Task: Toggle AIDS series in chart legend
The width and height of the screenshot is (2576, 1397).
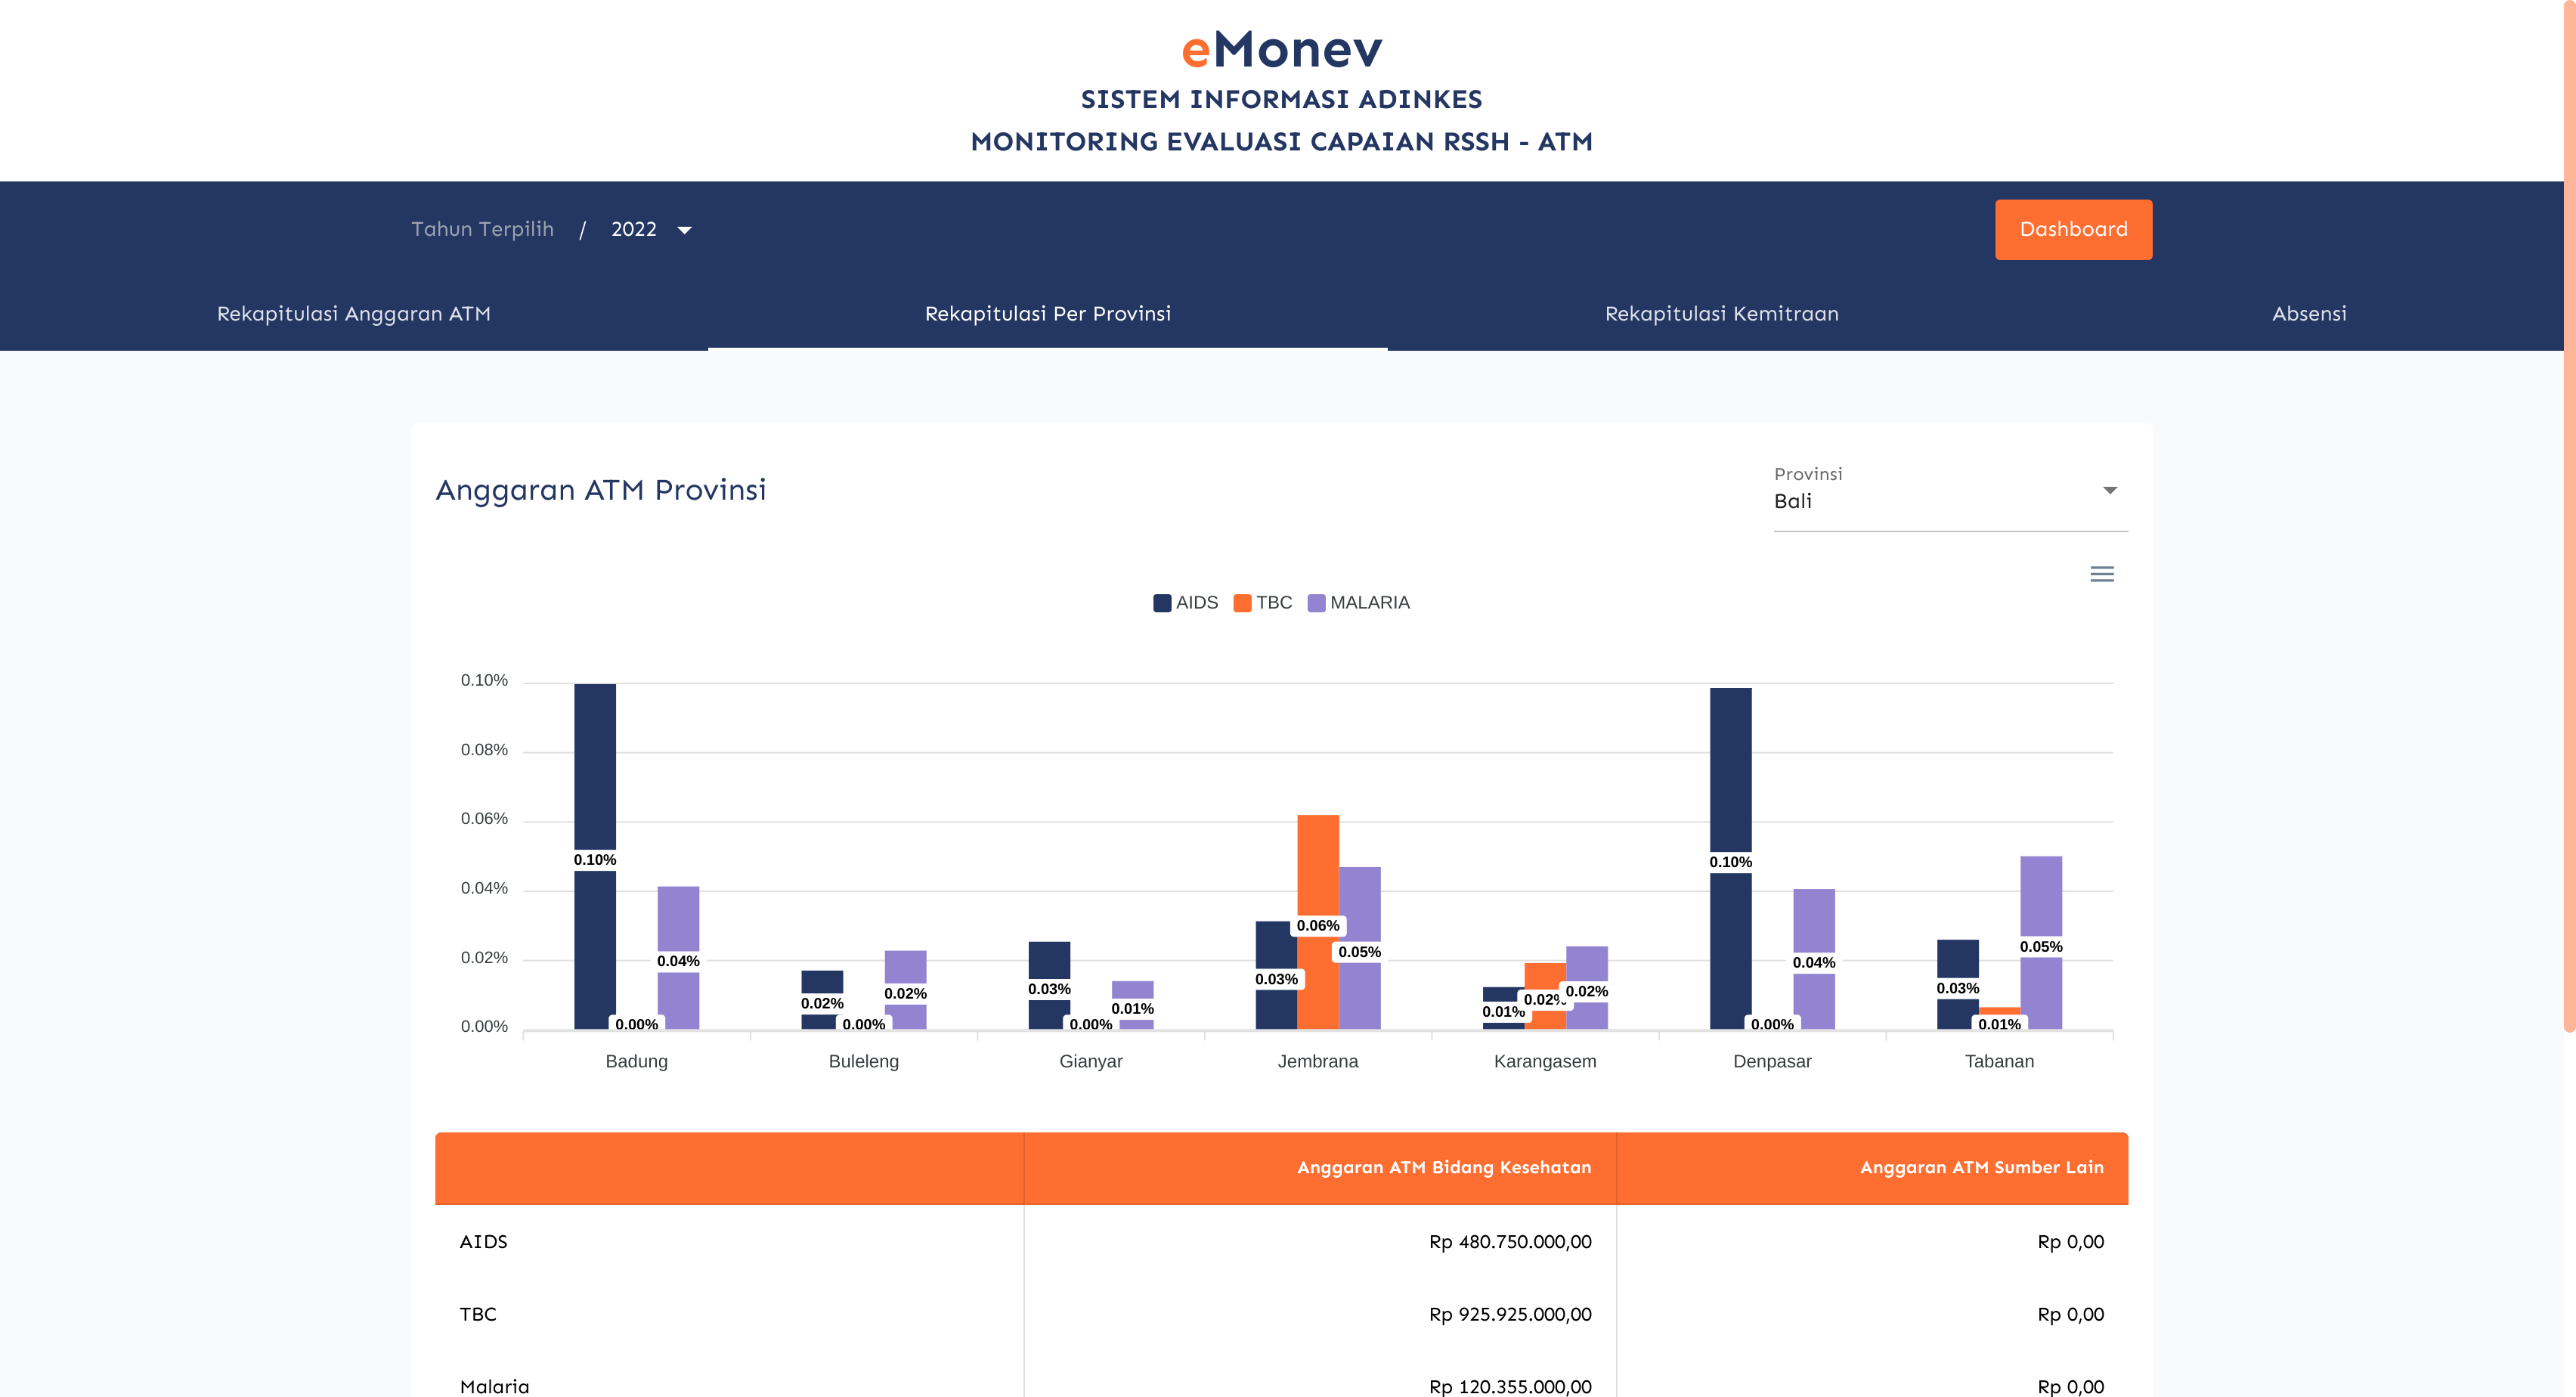Action: coord(1196,603)
